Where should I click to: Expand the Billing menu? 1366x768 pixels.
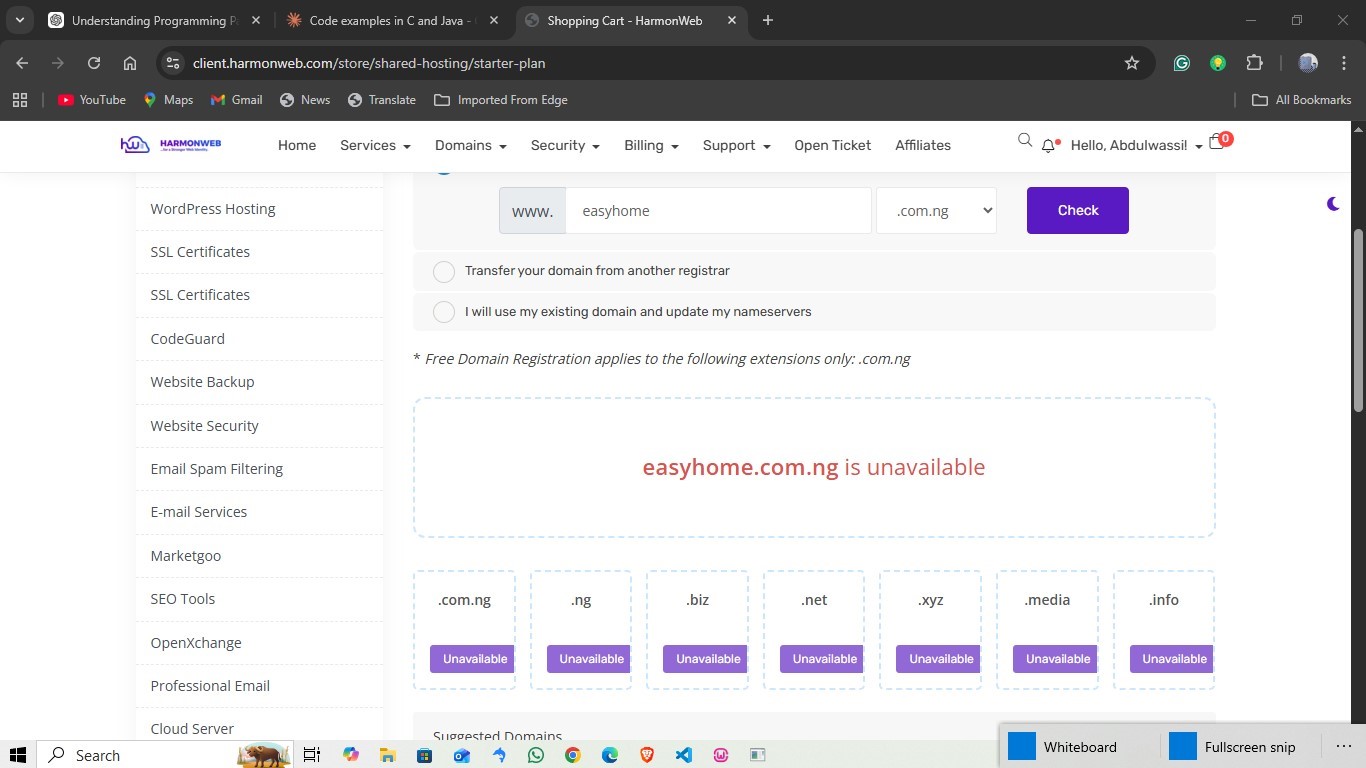click(651, 145)
